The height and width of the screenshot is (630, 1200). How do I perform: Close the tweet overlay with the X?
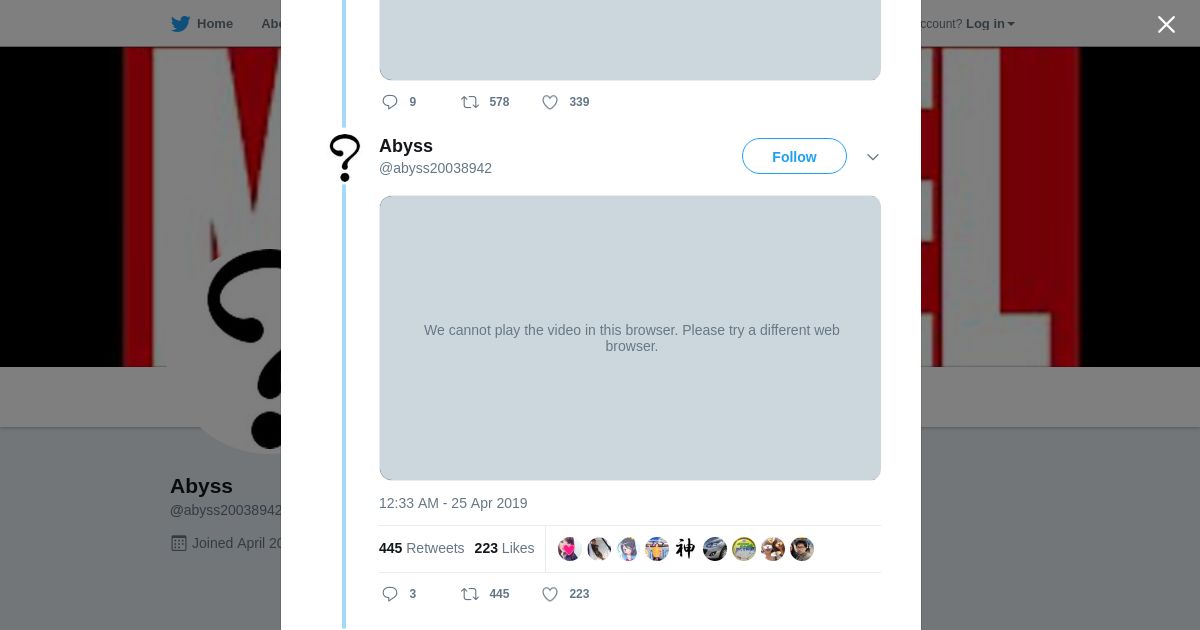point(1166,25)
